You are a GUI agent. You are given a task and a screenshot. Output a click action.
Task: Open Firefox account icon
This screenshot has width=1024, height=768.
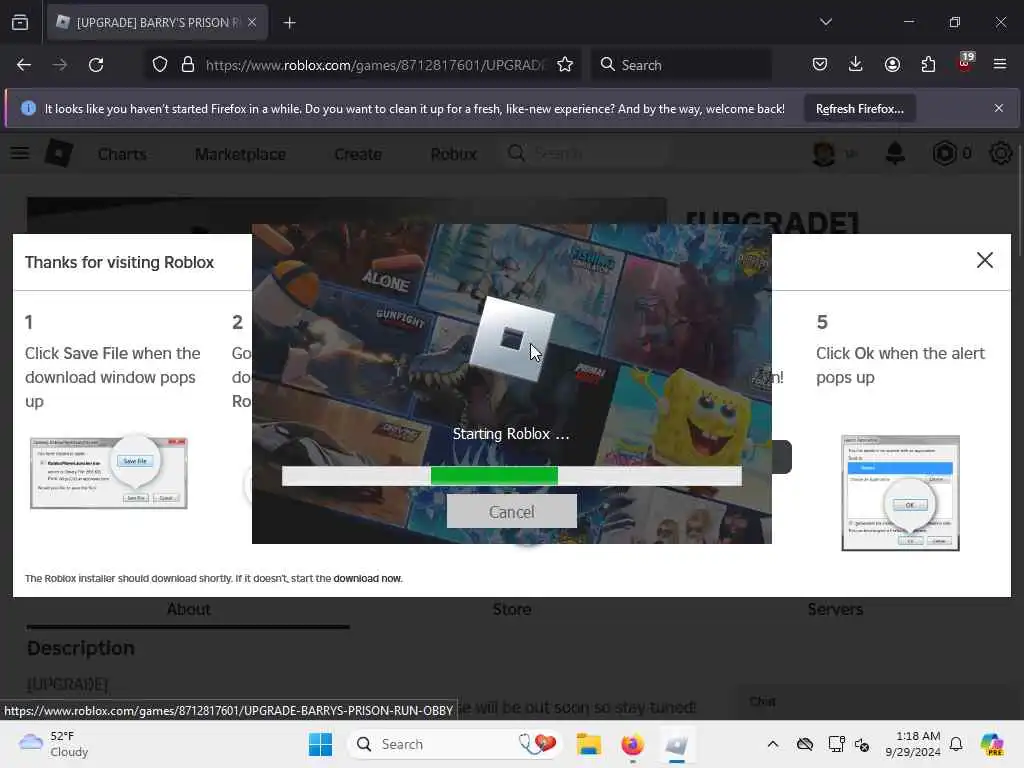click(x=892, y=64)
